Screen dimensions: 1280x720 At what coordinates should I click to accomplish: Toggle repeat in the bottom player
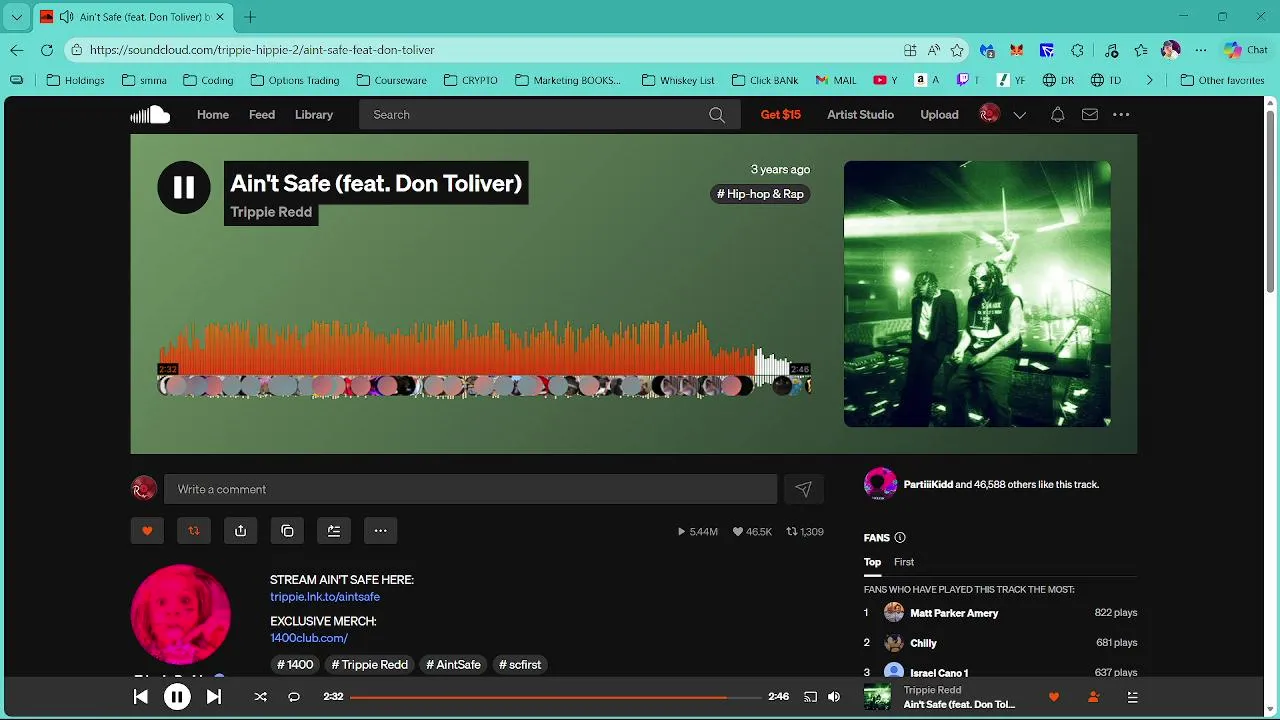(294, 697)
